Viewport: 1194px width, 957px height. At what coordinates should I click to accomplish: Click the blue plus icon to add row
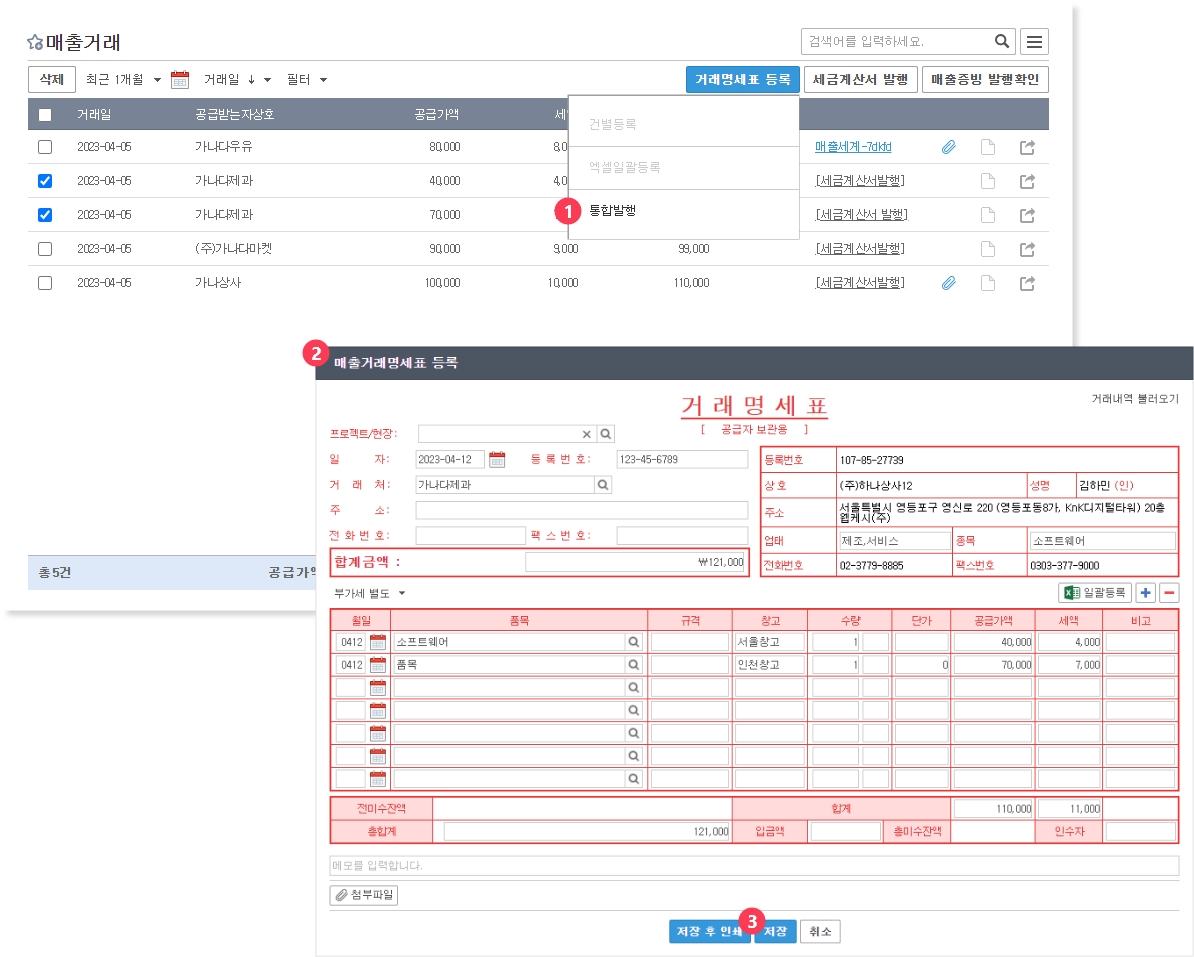[x=1146, y=593]
